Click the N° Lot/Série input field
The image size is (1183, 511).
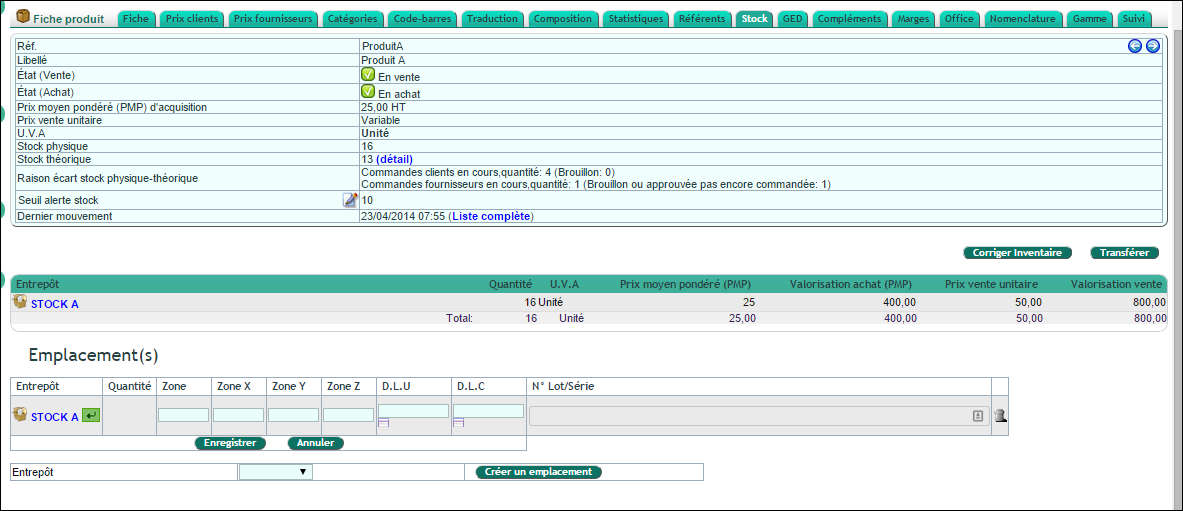click(759, 416)
